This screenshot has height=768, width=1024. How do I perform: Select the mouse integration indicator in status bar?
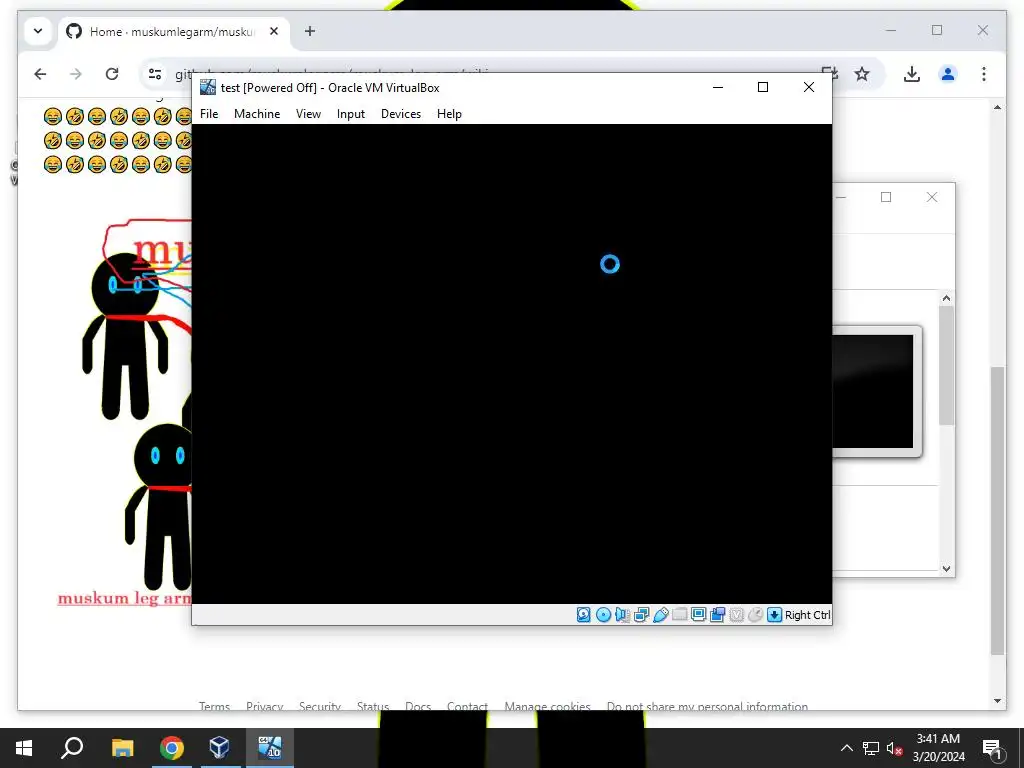755,615
